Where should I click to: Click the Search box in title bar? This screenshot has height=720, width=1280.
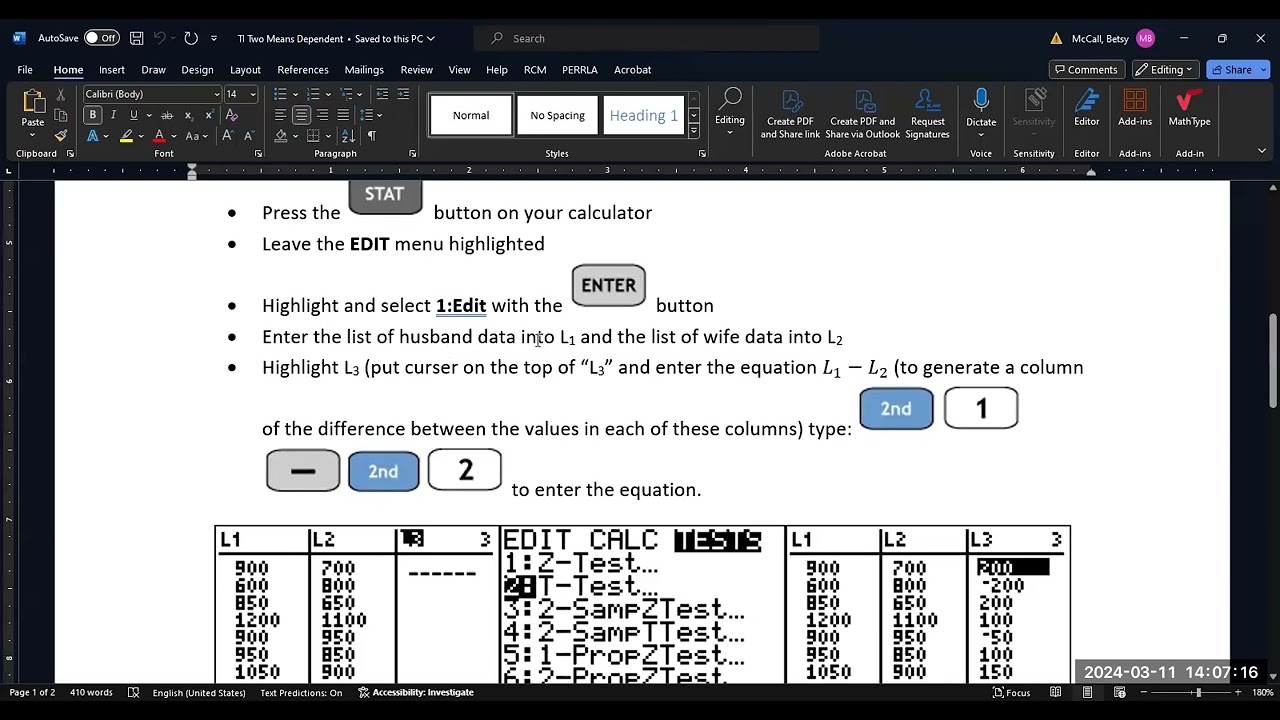click(x=648, y=38)
